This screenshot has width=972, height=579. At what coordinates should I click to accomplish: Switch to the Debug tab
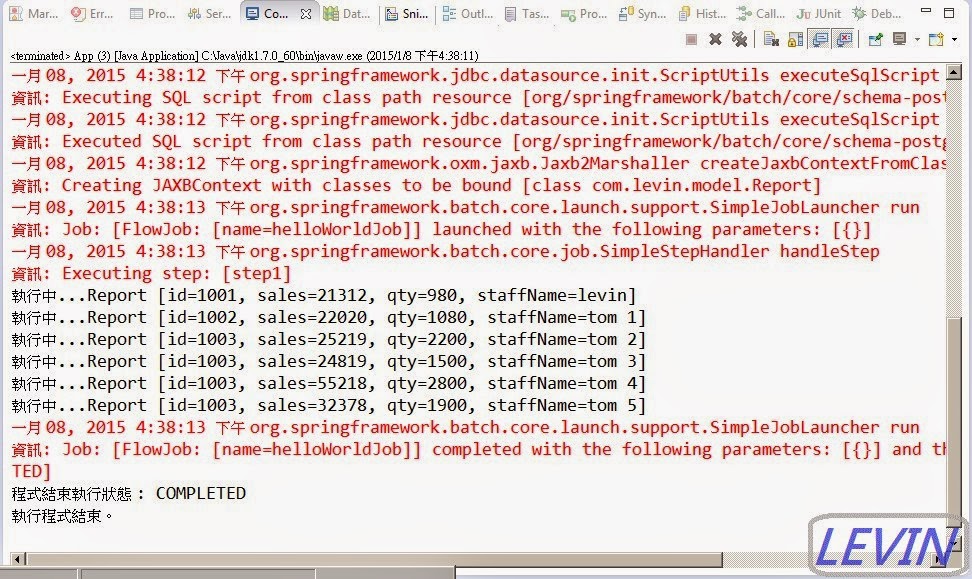click(x=887, y=11)
